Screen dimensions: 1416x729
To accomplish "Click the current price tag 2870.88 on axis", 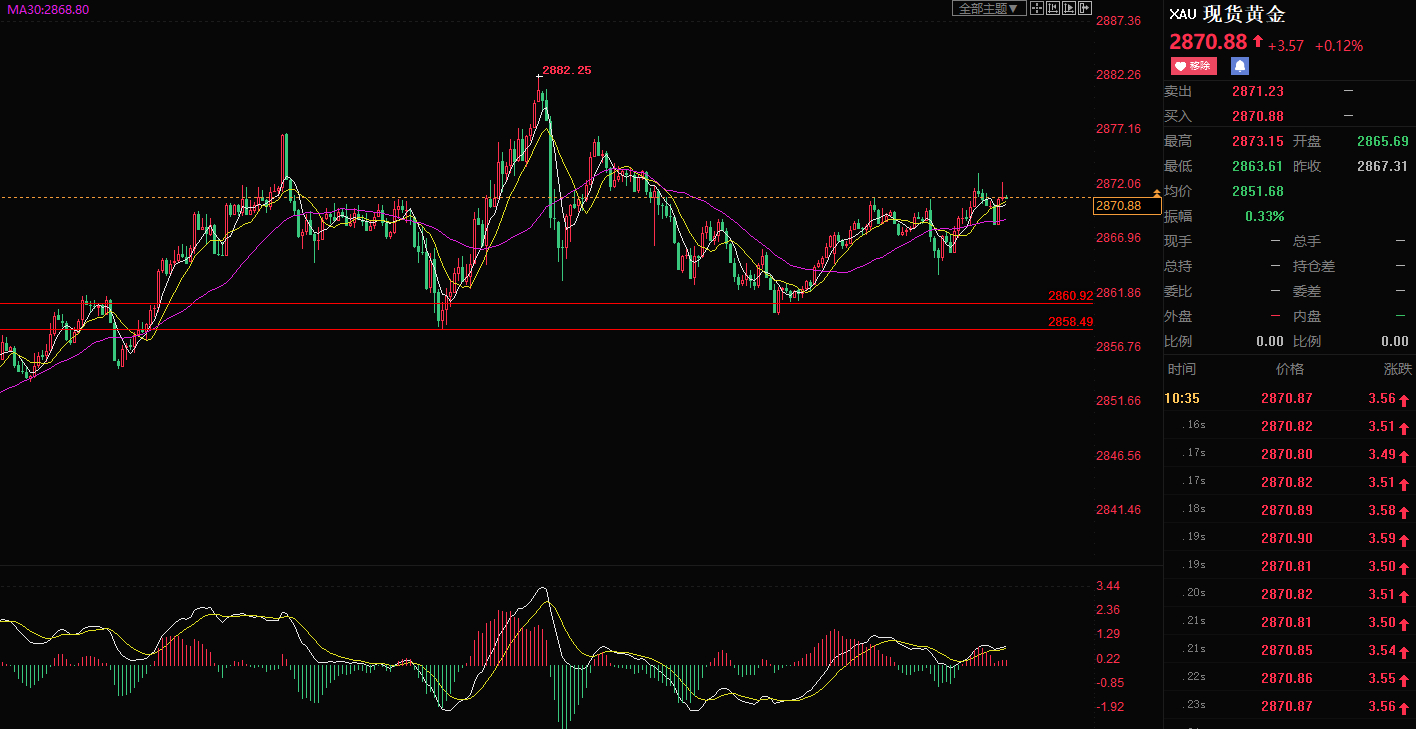I will click(1128, 206).
